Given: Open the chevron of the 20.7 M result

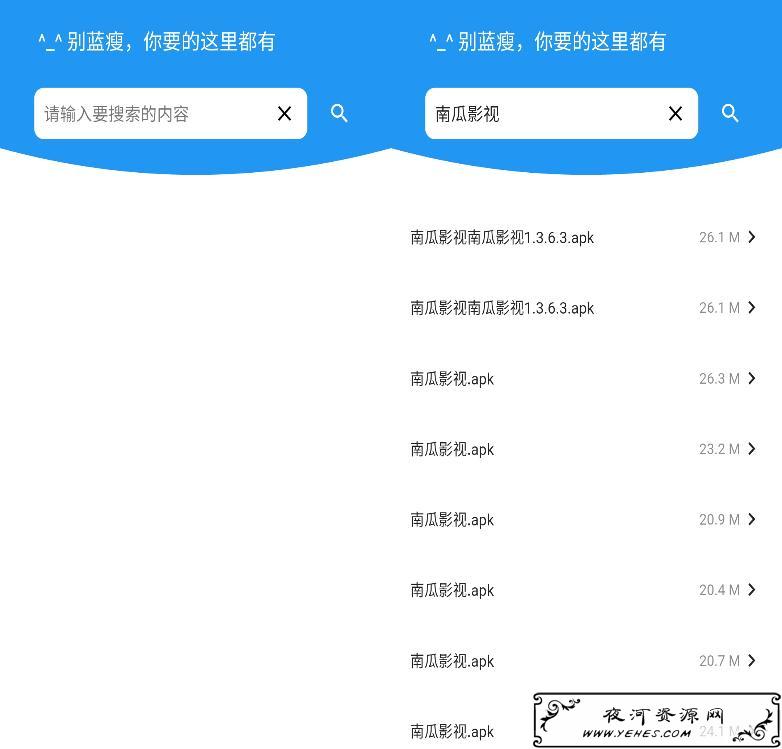Looking at the screenshot, I should [752, 661].
